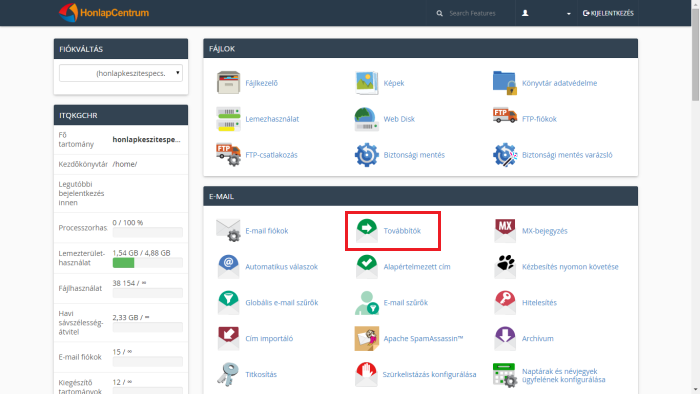Open the Archívum download envelope icon
This screenshot has height=394, width=700.
505,338
